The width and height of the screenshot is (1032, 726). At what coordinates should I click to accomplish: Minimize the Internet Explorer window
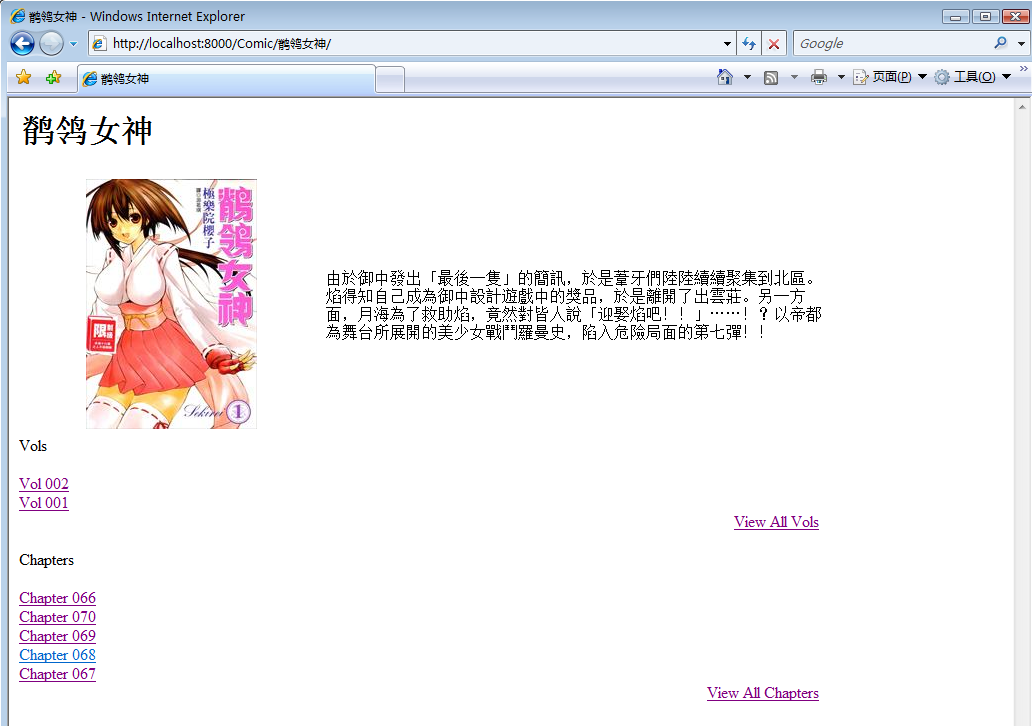click(955, 16)
